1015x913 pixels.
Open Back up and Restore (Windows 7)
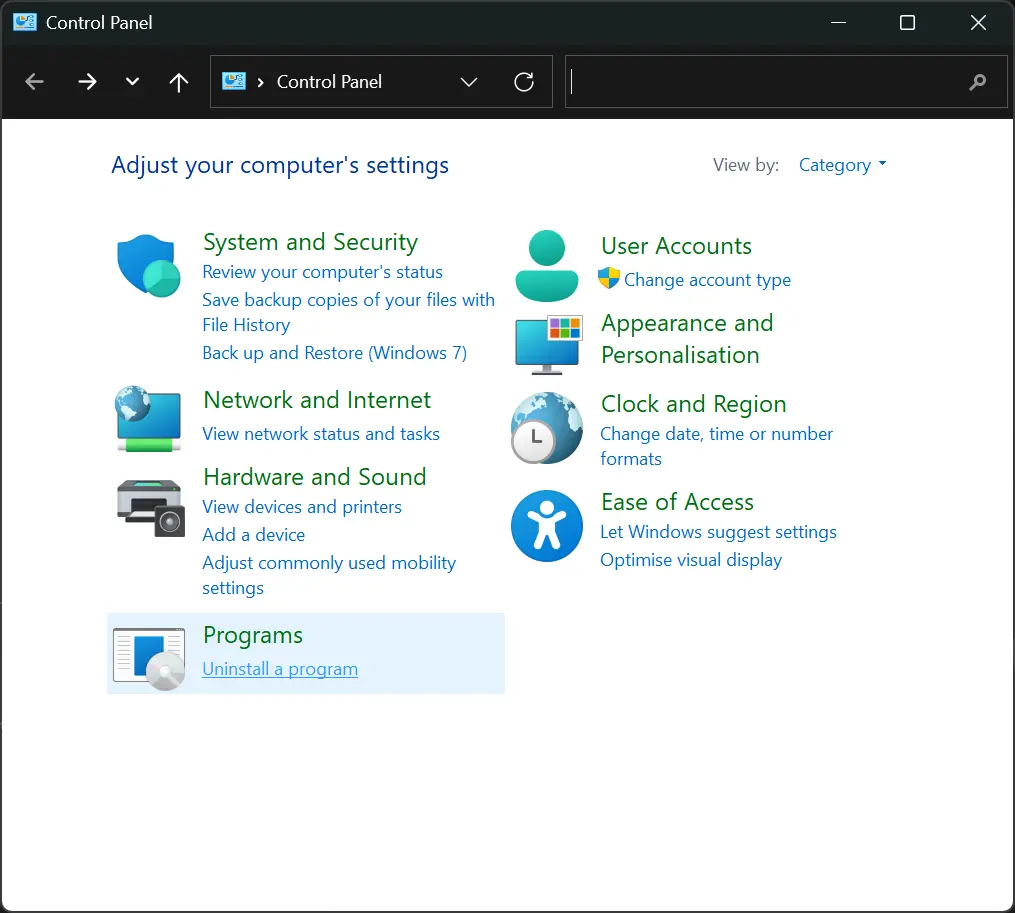coord(334,353)
